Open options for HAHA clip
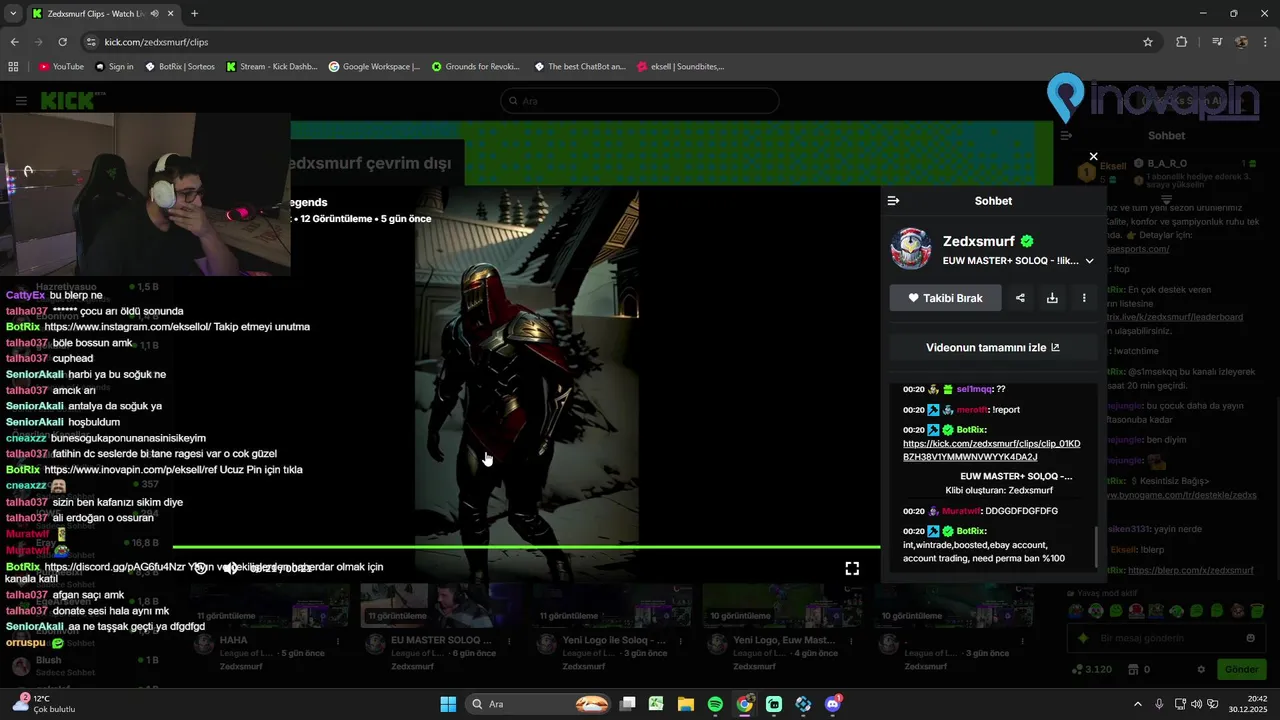The height and width of the screenshot is (720, 1280). click(x=338, y=641)
